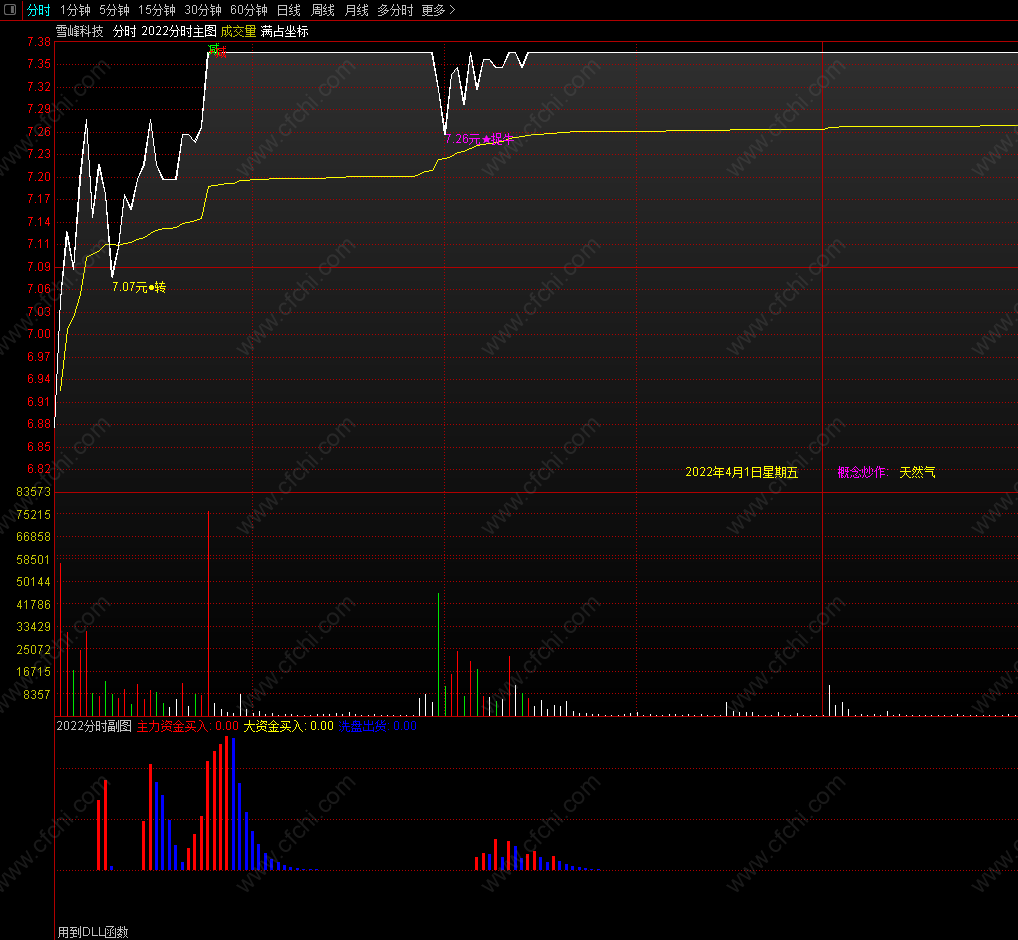This screenshot has width=1018, height=940.
Task: Click the 7.07元 转 marker on chart
Action: pos(139,287)
